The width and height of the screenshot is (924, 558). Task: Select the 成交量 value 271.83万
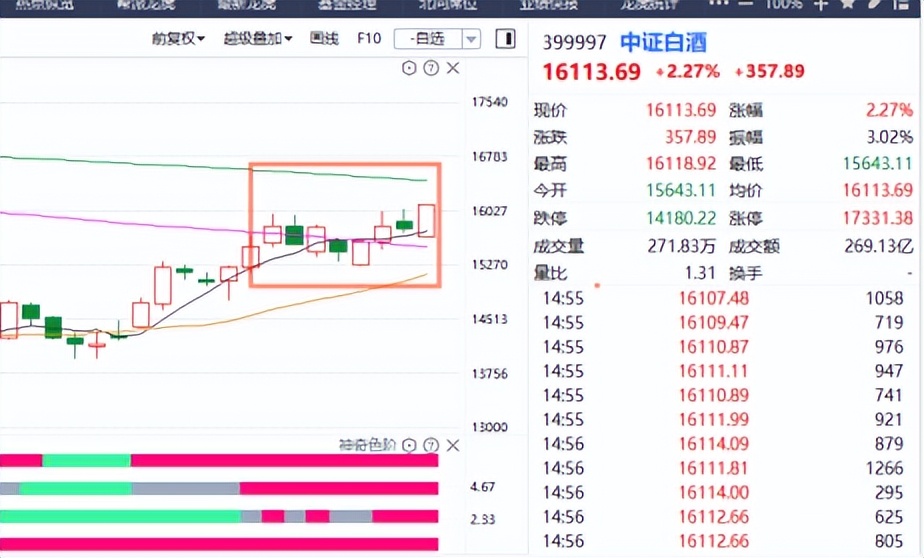(682, 246)
